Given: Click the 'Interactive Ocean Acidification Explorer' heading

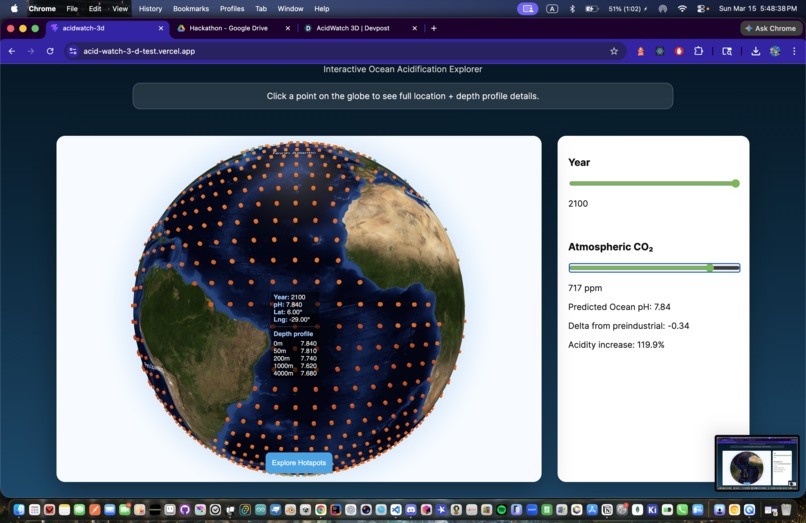Looking at the screenshot, I should point(402,69).
